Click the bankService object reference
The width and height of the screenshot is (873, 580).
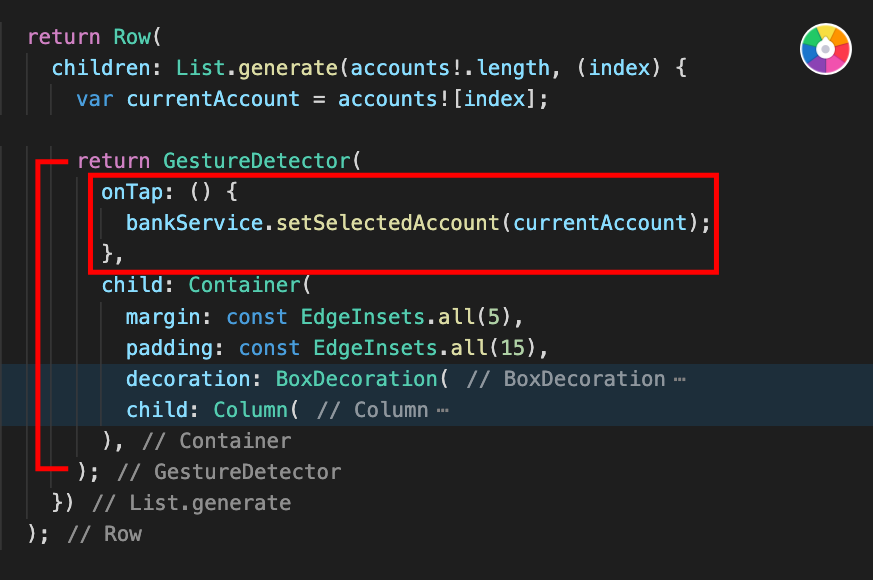(x=194, y=223)
